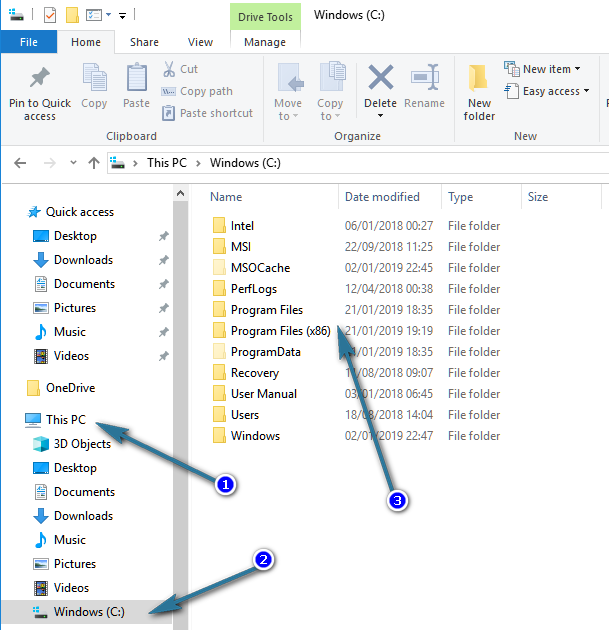Create a New folder
Viewport: 609px width, 630px height.
(479, 92)
